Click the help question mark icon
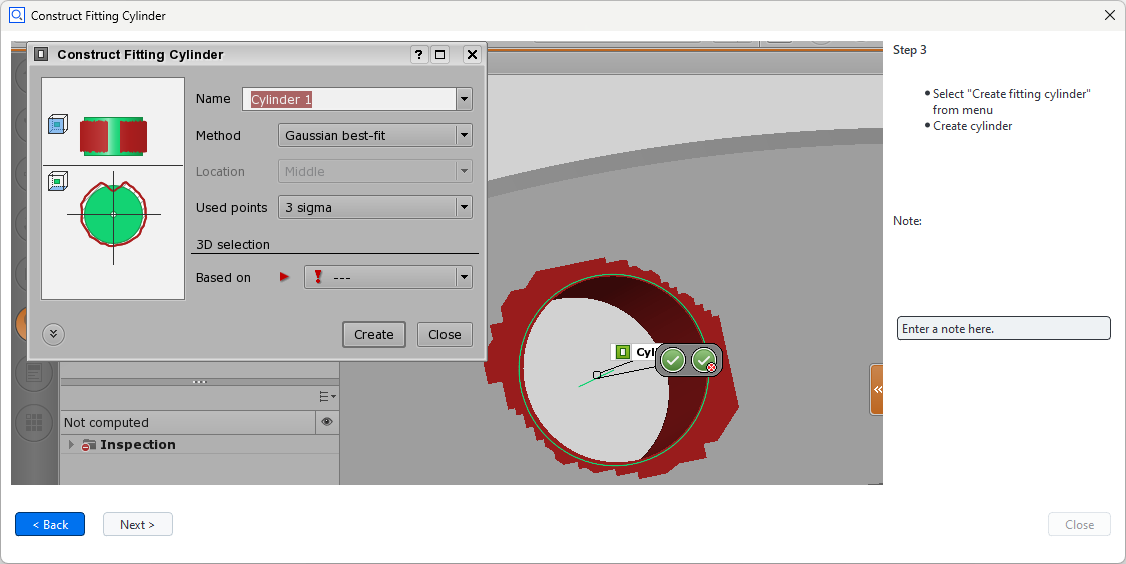Screen dimensions: 1126x564 (419, 55)
